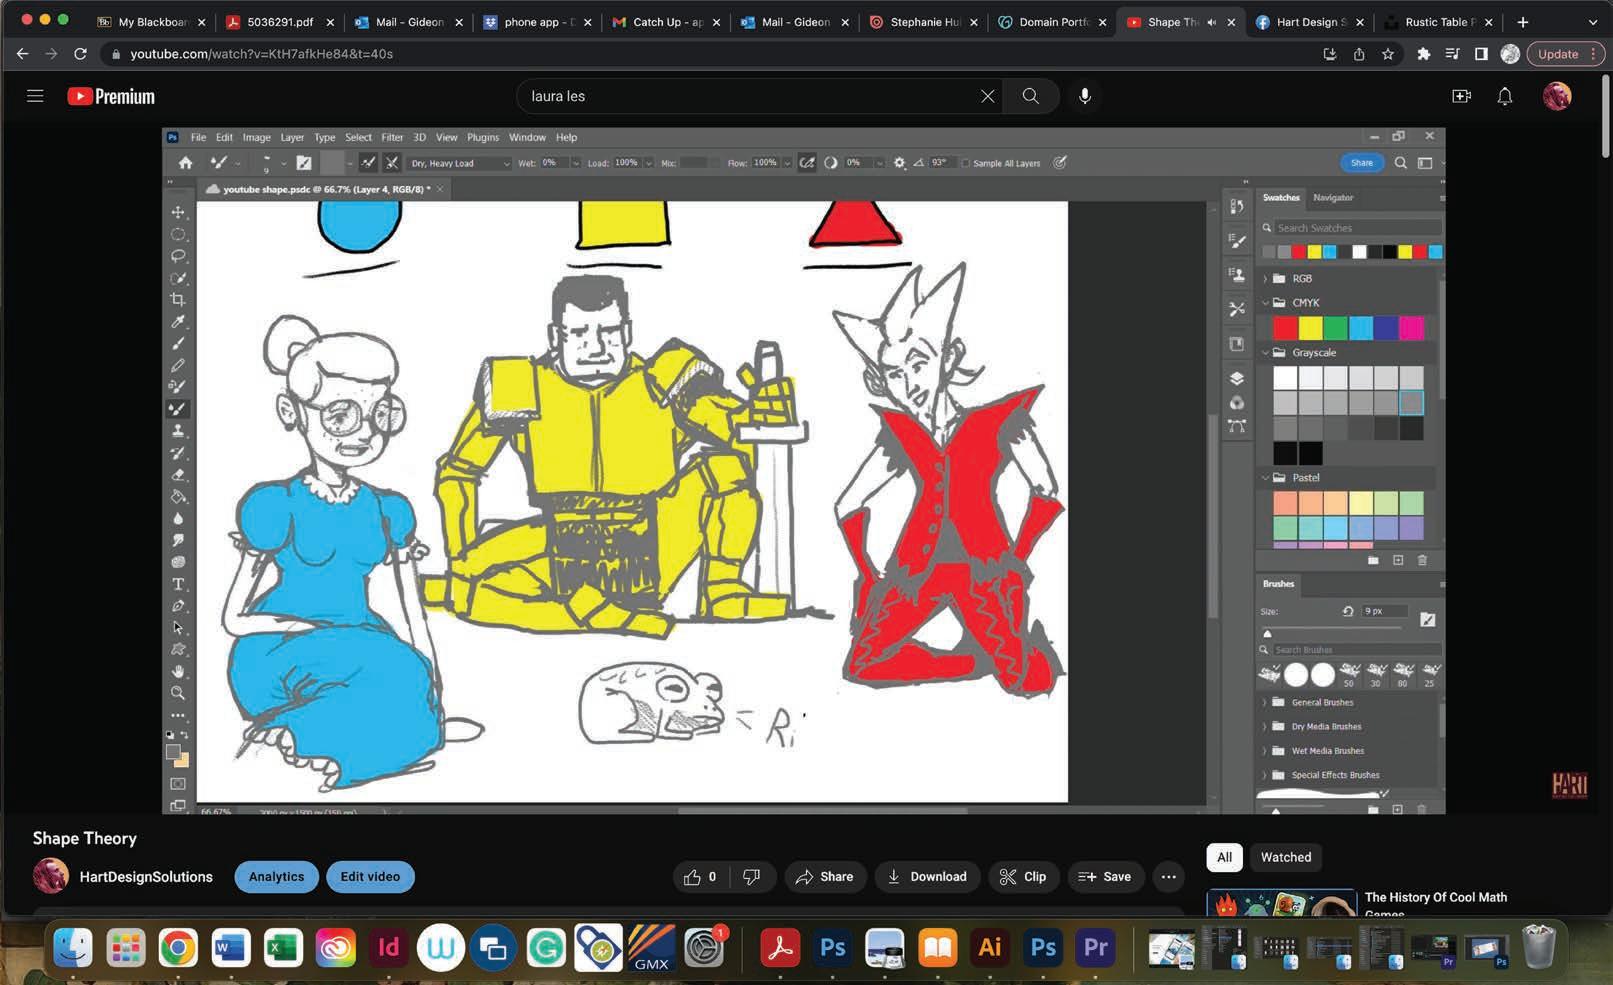This screenshot has height=985, width=1613.
Task: Select the Pencil tool
Action: 178,365
